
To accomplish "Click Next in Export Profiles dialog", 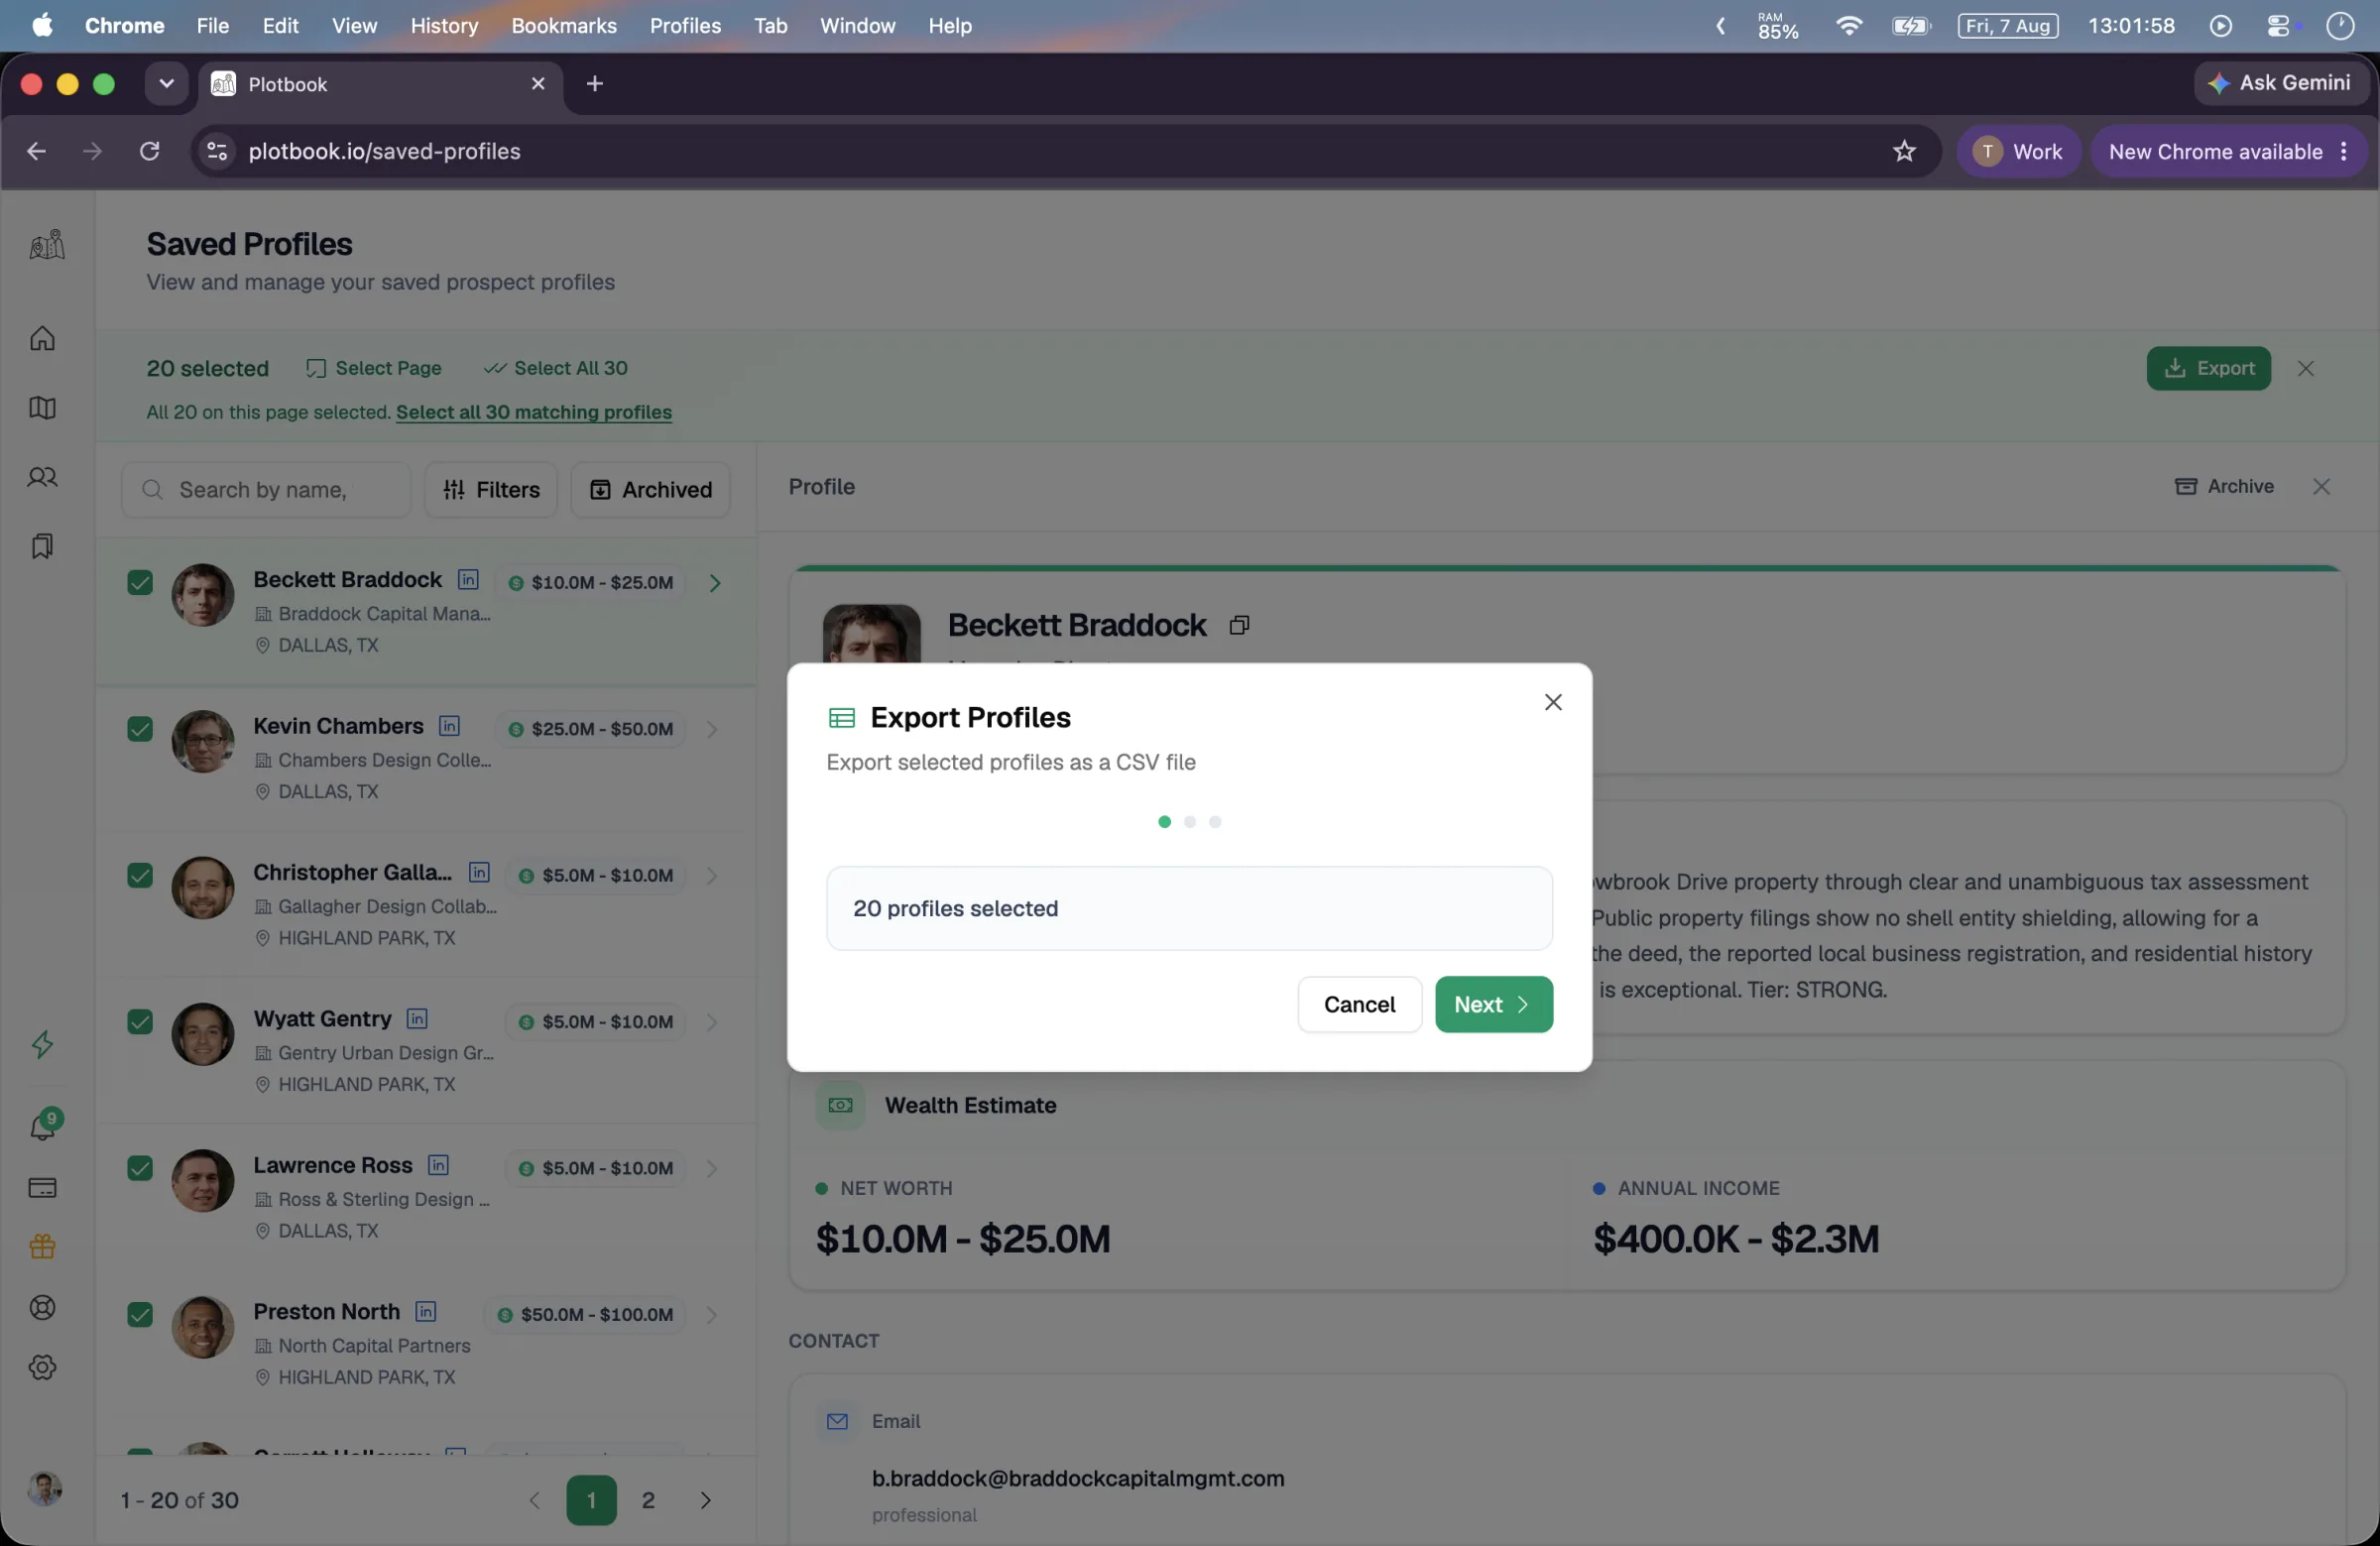I will [x=1493, y=1004].
